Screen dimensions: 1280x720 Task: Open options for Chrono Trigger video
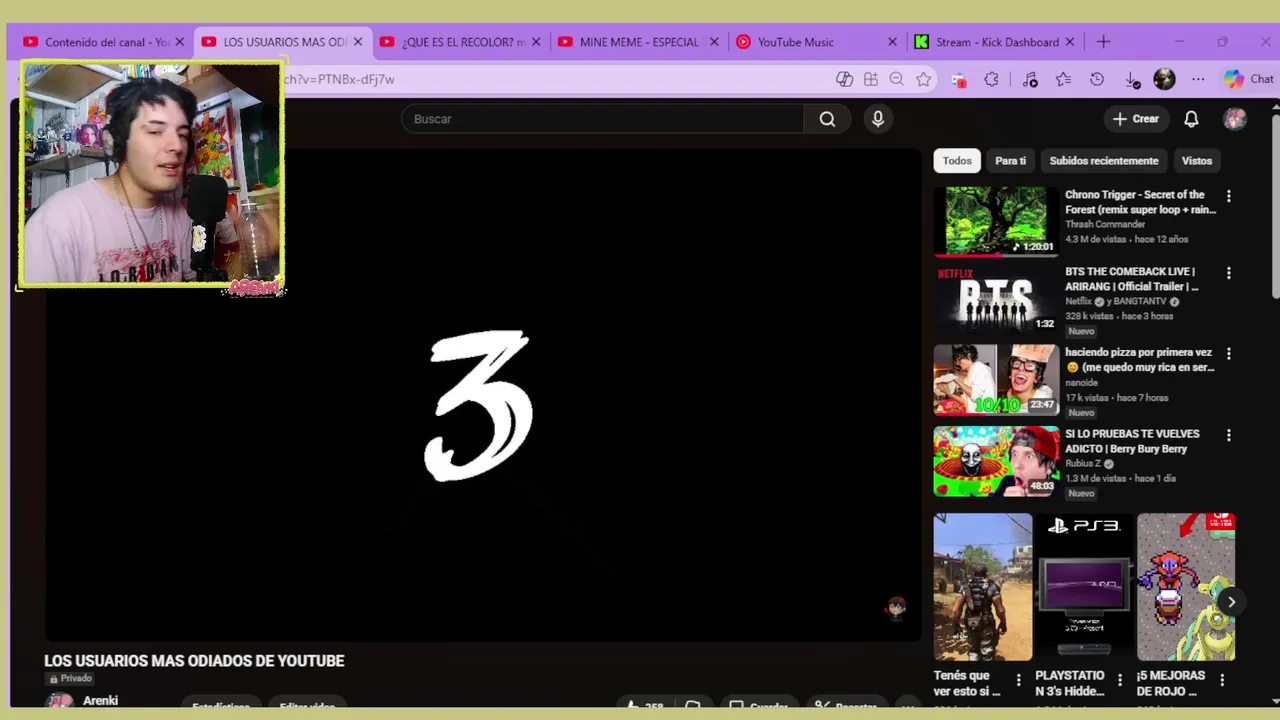click(x=1229, y=197)
